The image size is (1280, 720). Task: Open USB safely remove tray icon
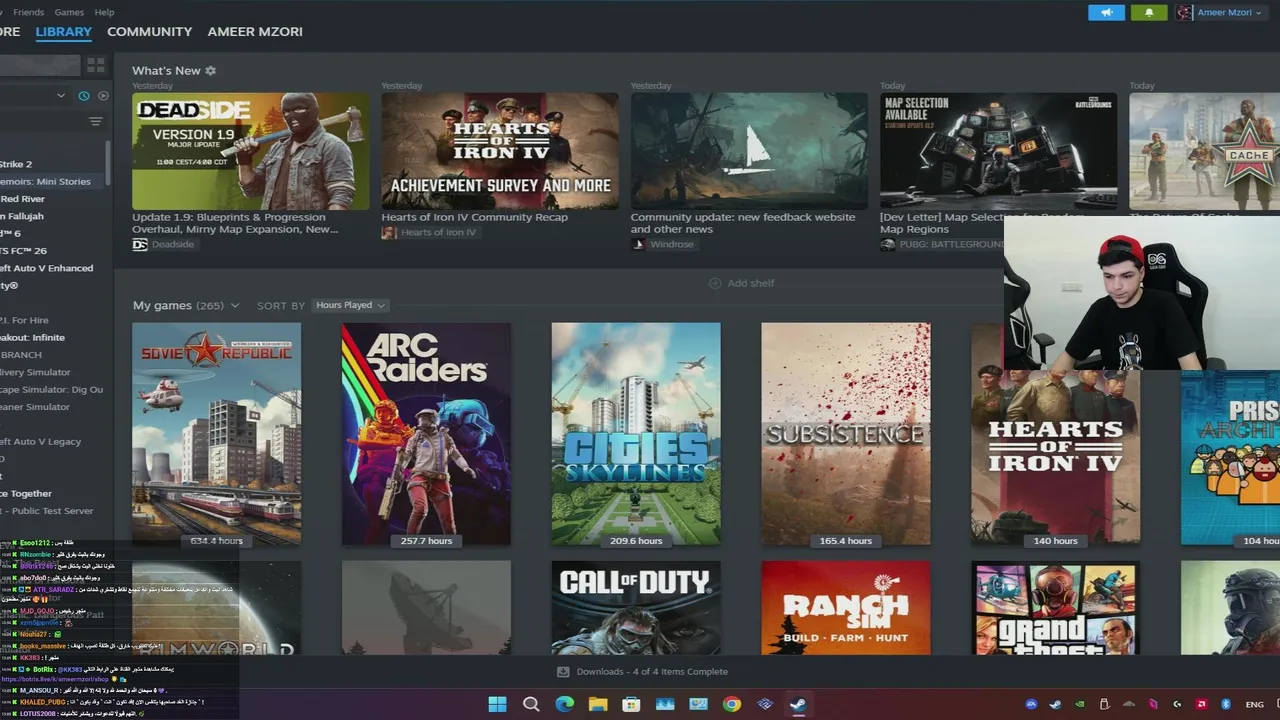1104,704
